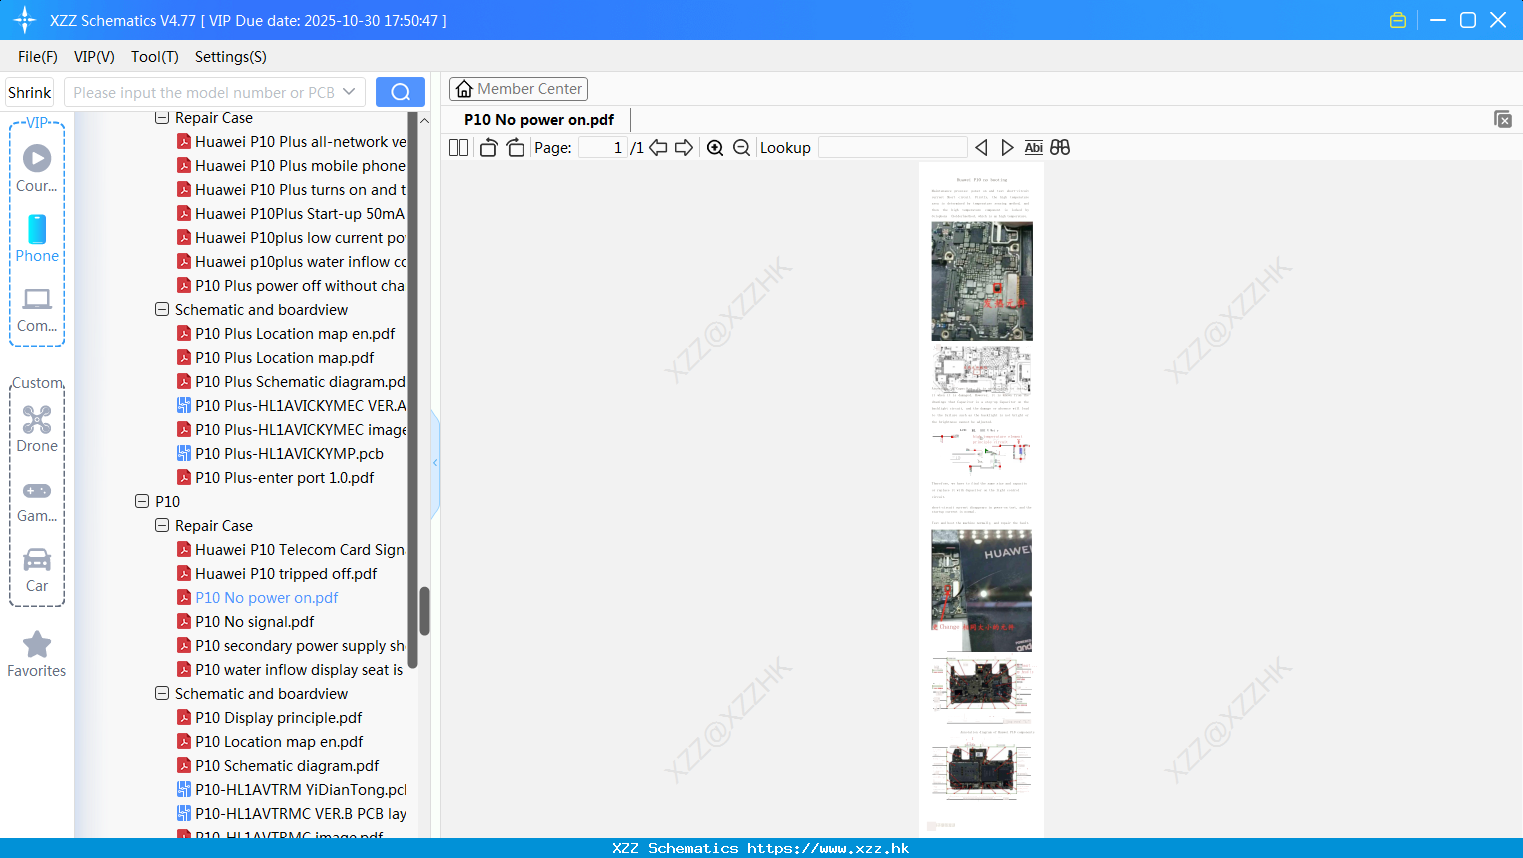
Task: Go to previous page arrow
Action: coord(658,148)
